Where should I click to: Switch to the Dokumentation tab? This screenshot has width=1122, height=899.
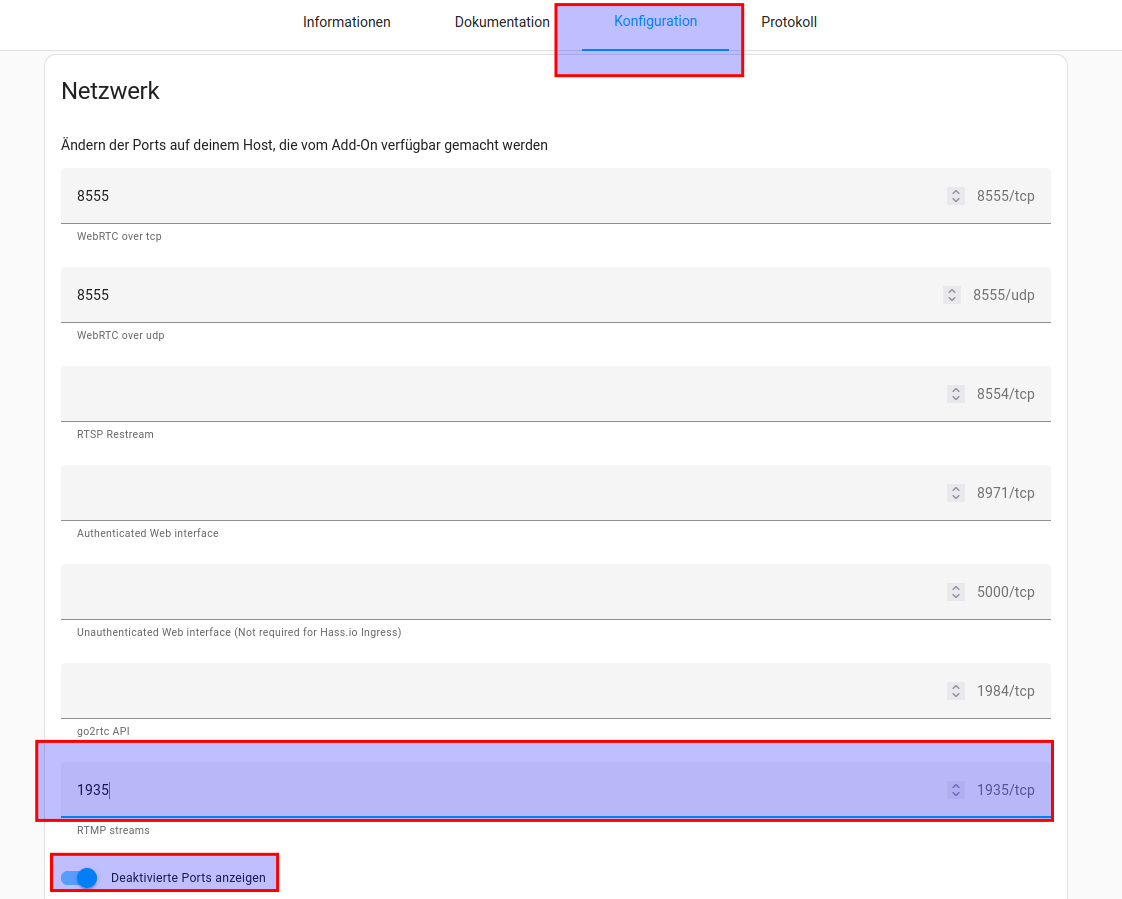point(502,22)
